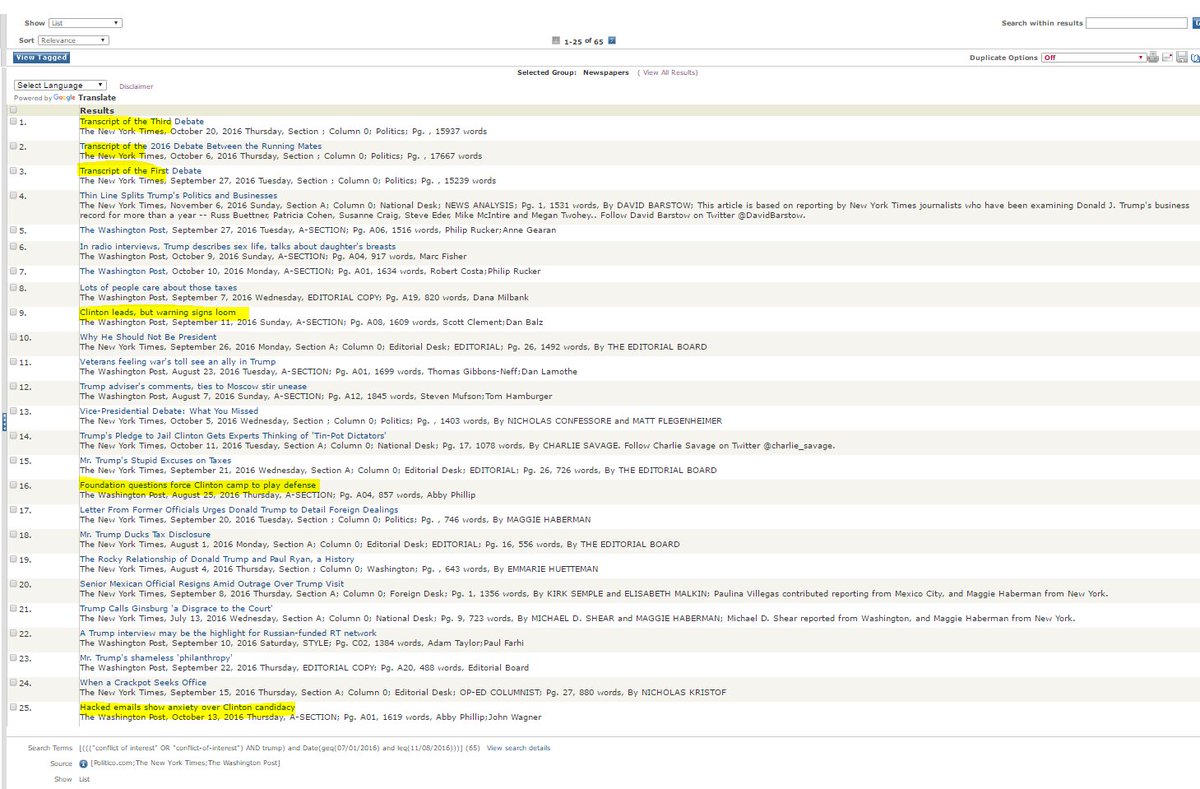The height and width of the screenshot is (789, 1200).
Task: Tick checkbox for result 16
Action: coord(13,485)
